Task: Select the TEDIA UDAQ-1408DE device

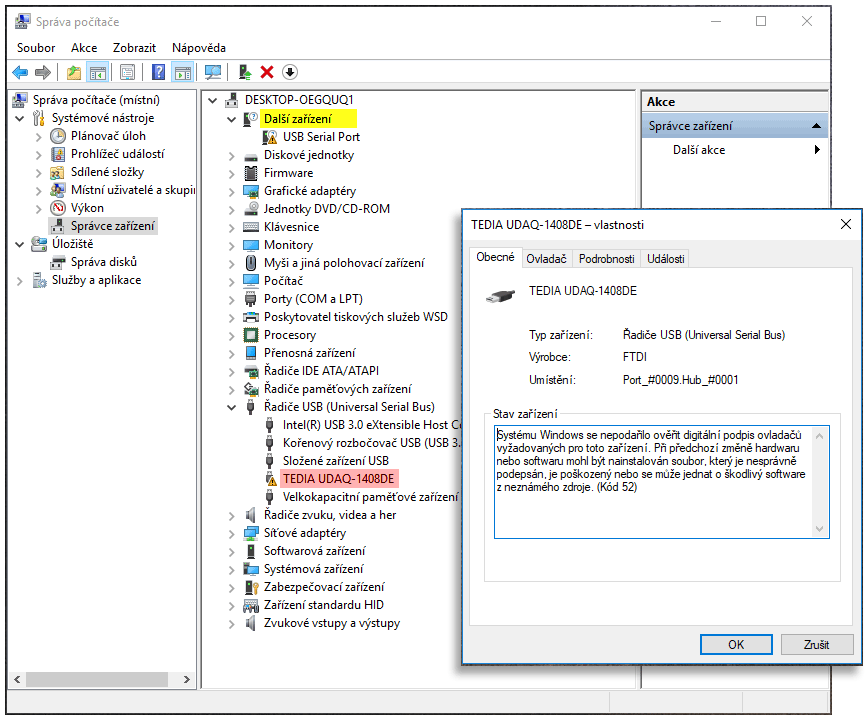Action: coord(338,479)
